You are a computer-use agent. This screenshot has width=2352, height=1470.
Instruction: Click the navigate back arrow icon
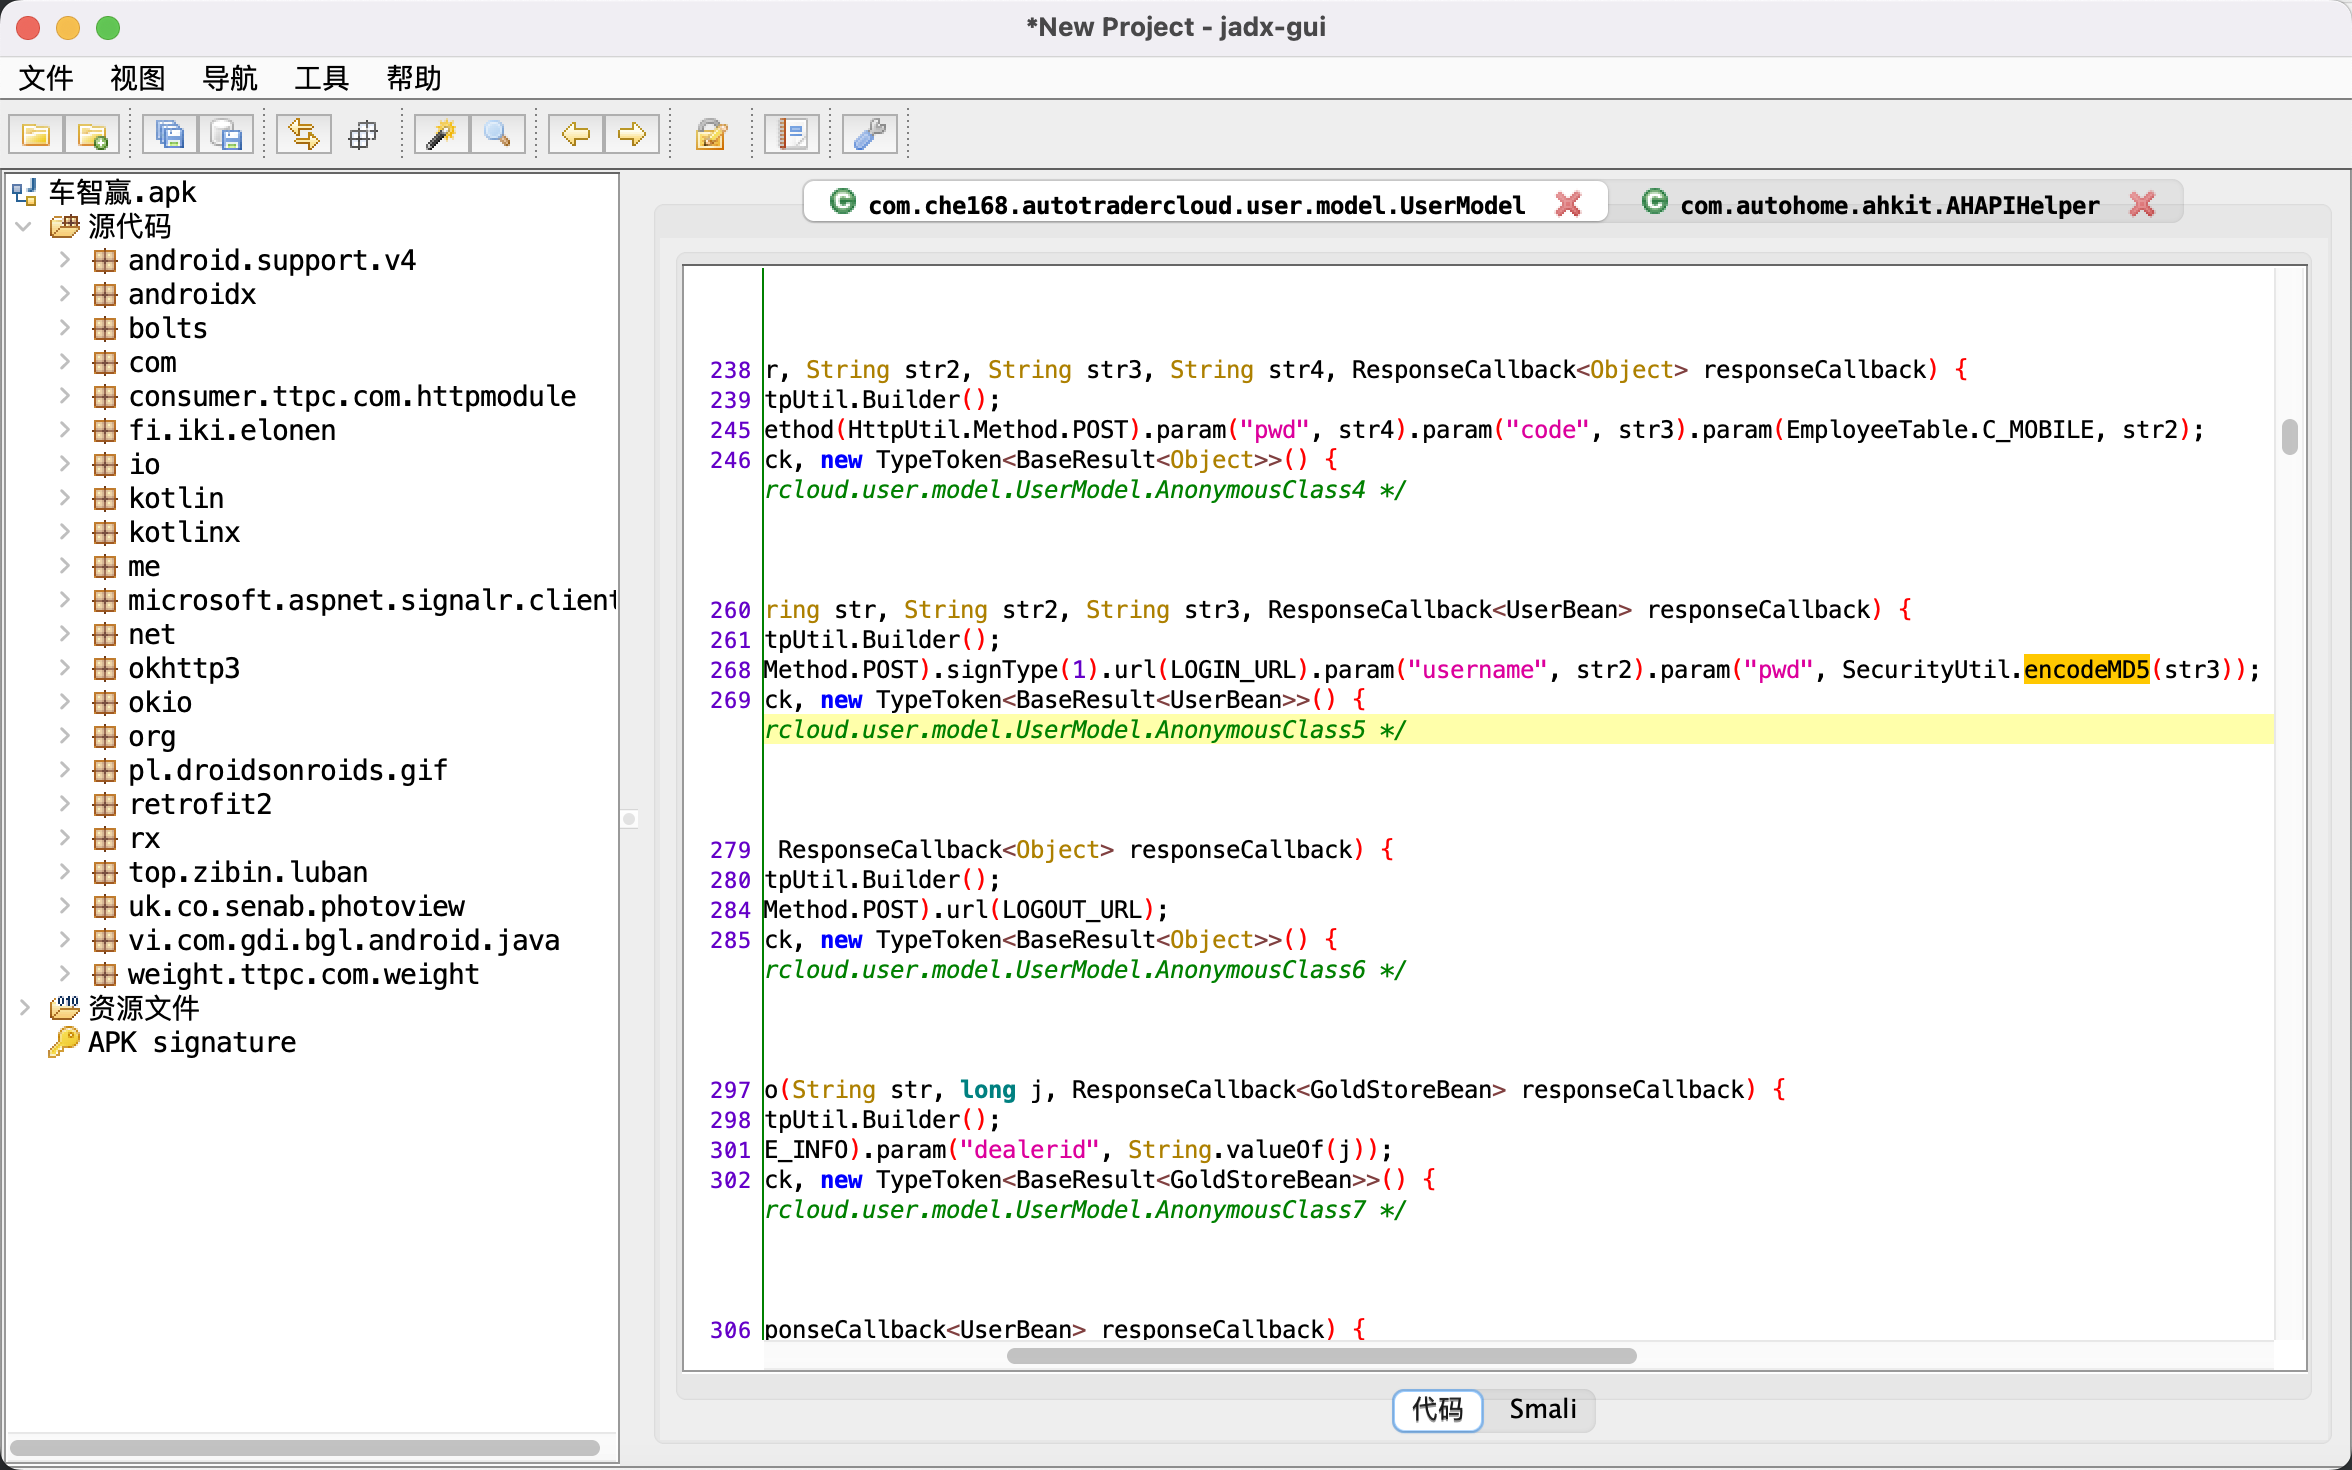[x=575, y=134]
